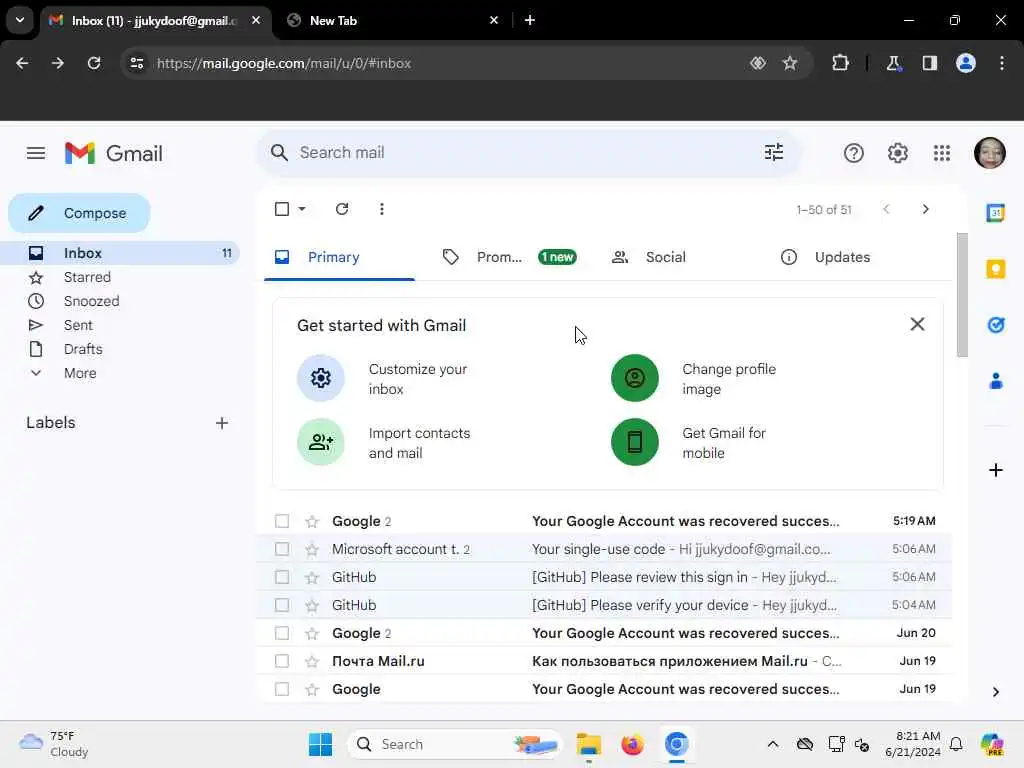1024x768 pixels.
Task: Click Change profile image
Action: tap(696, 379)
